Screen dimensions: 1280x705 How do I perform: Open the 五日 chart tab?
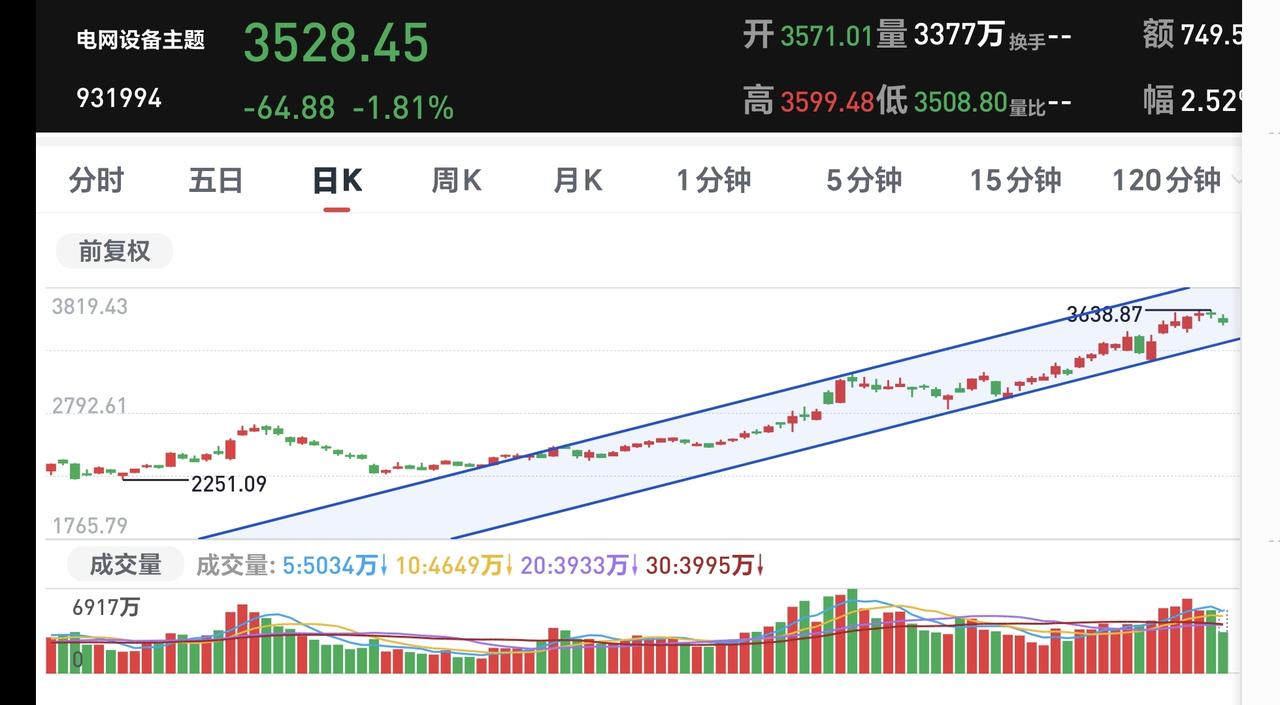pos(216,180)
